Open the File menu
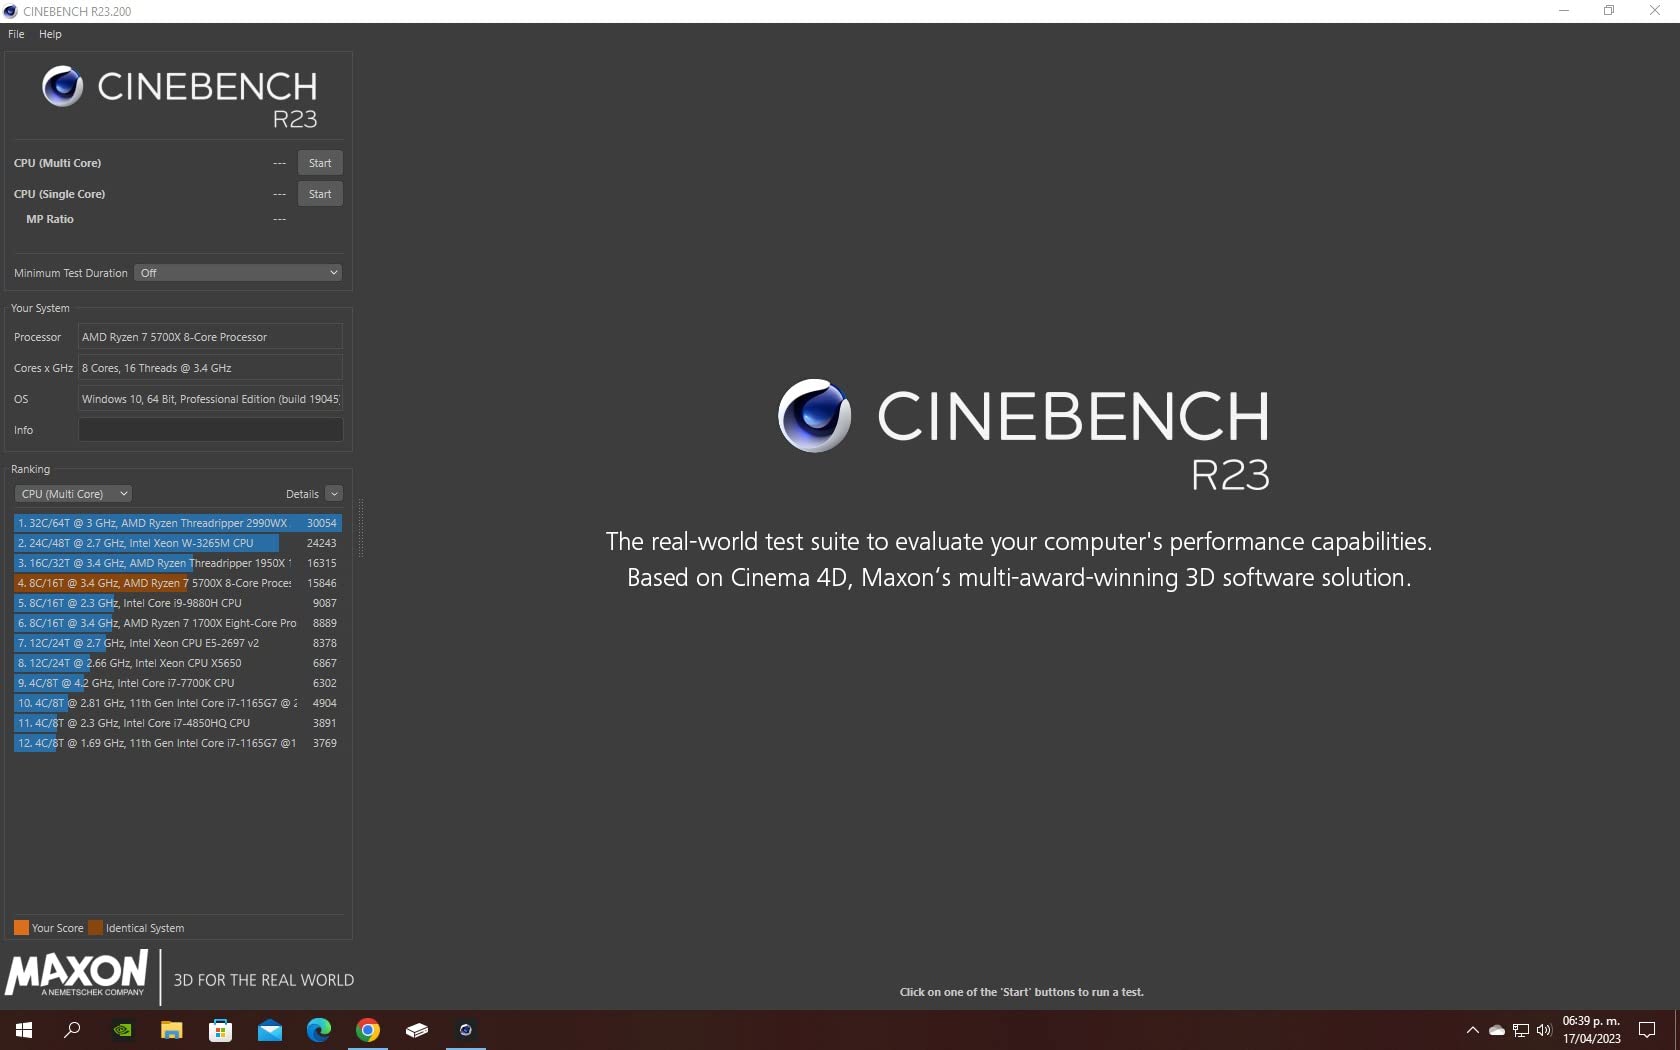Viewport: 1680px width, 1050px height. pyautogui.click(x=16, y=34)
